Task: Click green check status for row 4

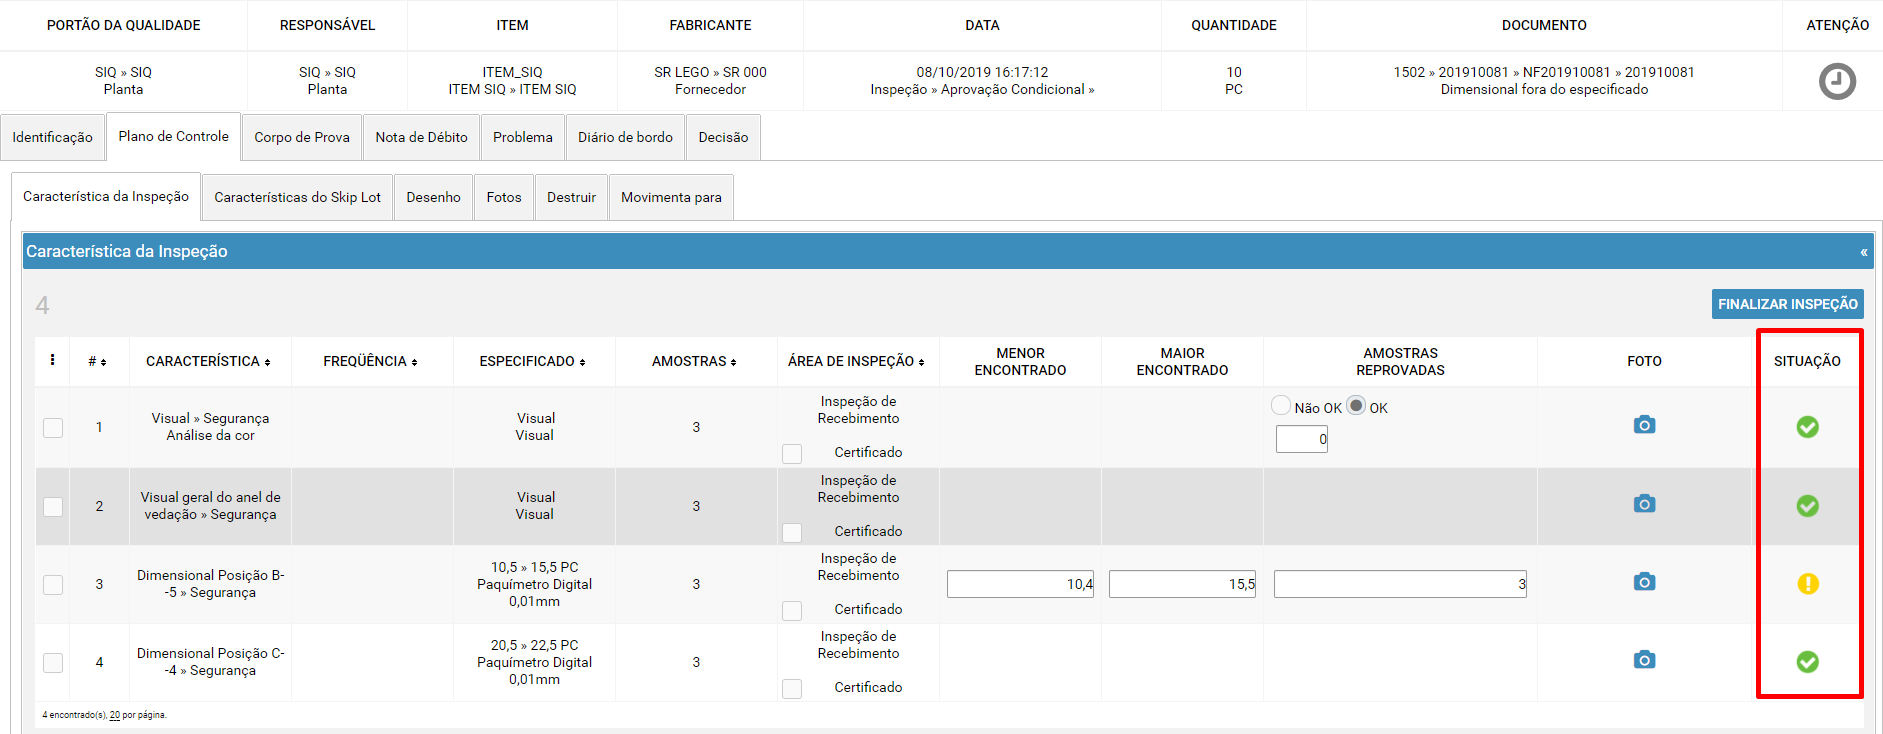Action: tap(1807, 662)
